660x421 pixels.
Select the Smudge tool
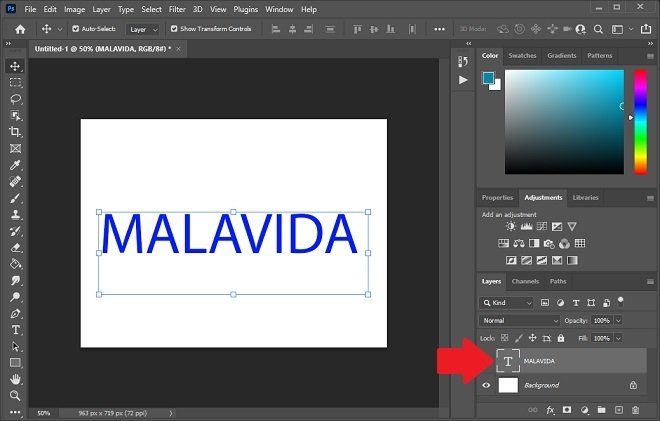pos(15,280)
